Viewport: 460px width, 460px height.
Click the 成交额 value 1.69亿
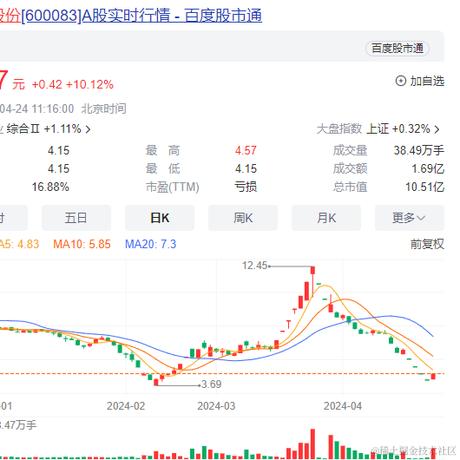428,169
